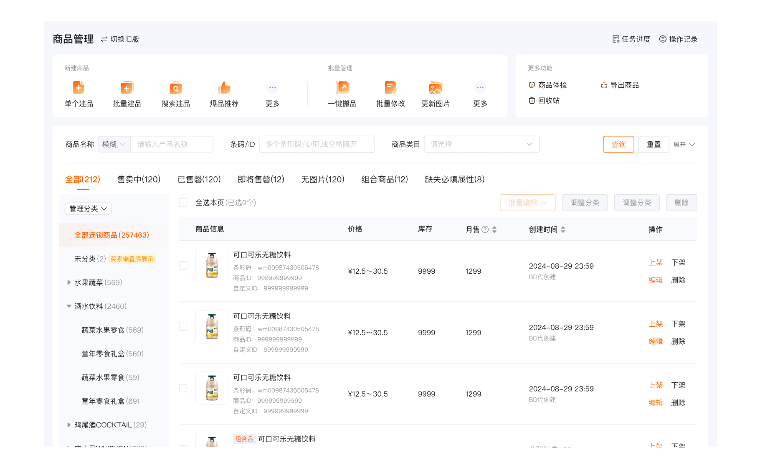Screen dimensions: 760x468
Task: Click the 重置 reset button
Action: pos(653,144)
